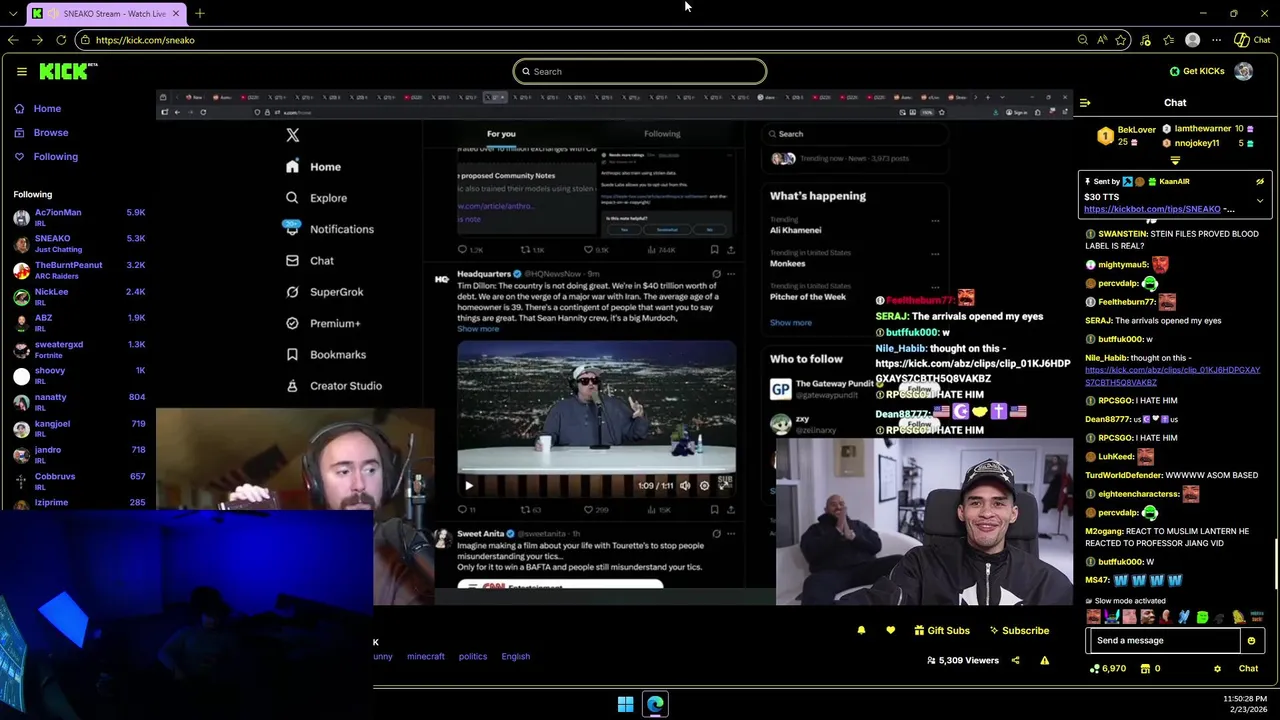Image resolution: width=1280 pixels, height=720 pixels.
Task: Refresh the browser page
Action: coord(61,40)
